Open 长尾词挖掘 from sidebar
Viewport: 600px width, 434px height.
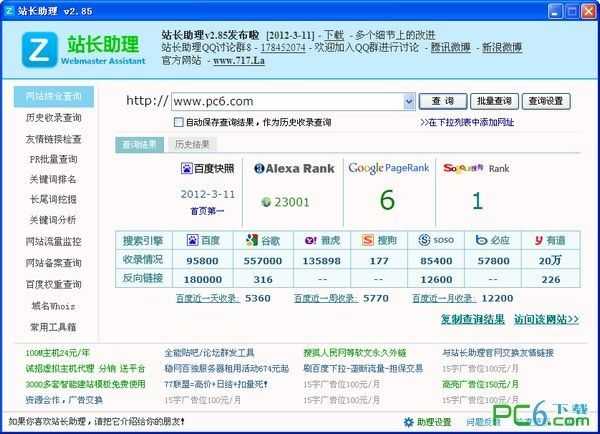53,199
